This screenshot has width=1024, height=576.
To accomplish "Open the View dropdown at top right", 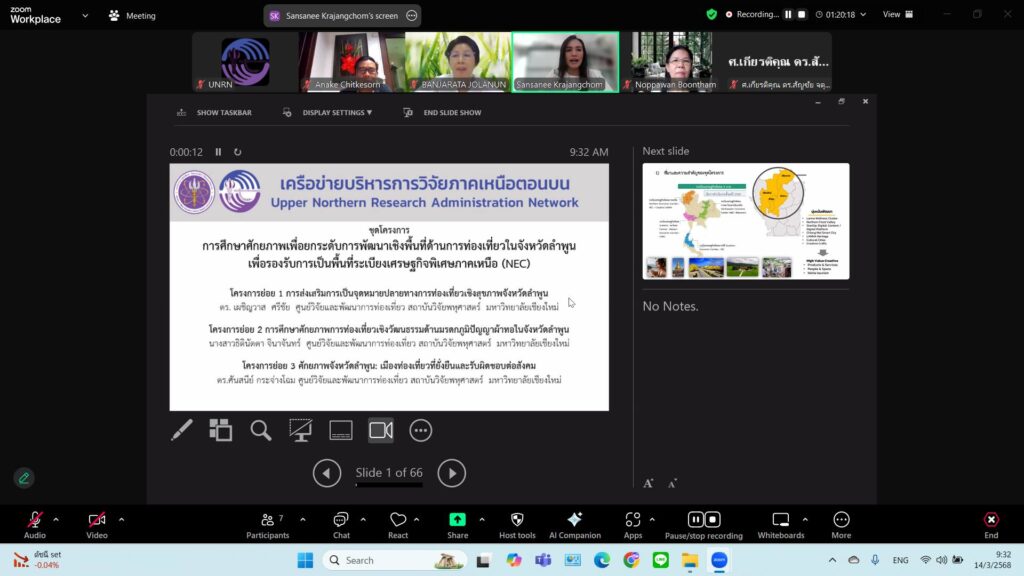I will tap(896, 15).
